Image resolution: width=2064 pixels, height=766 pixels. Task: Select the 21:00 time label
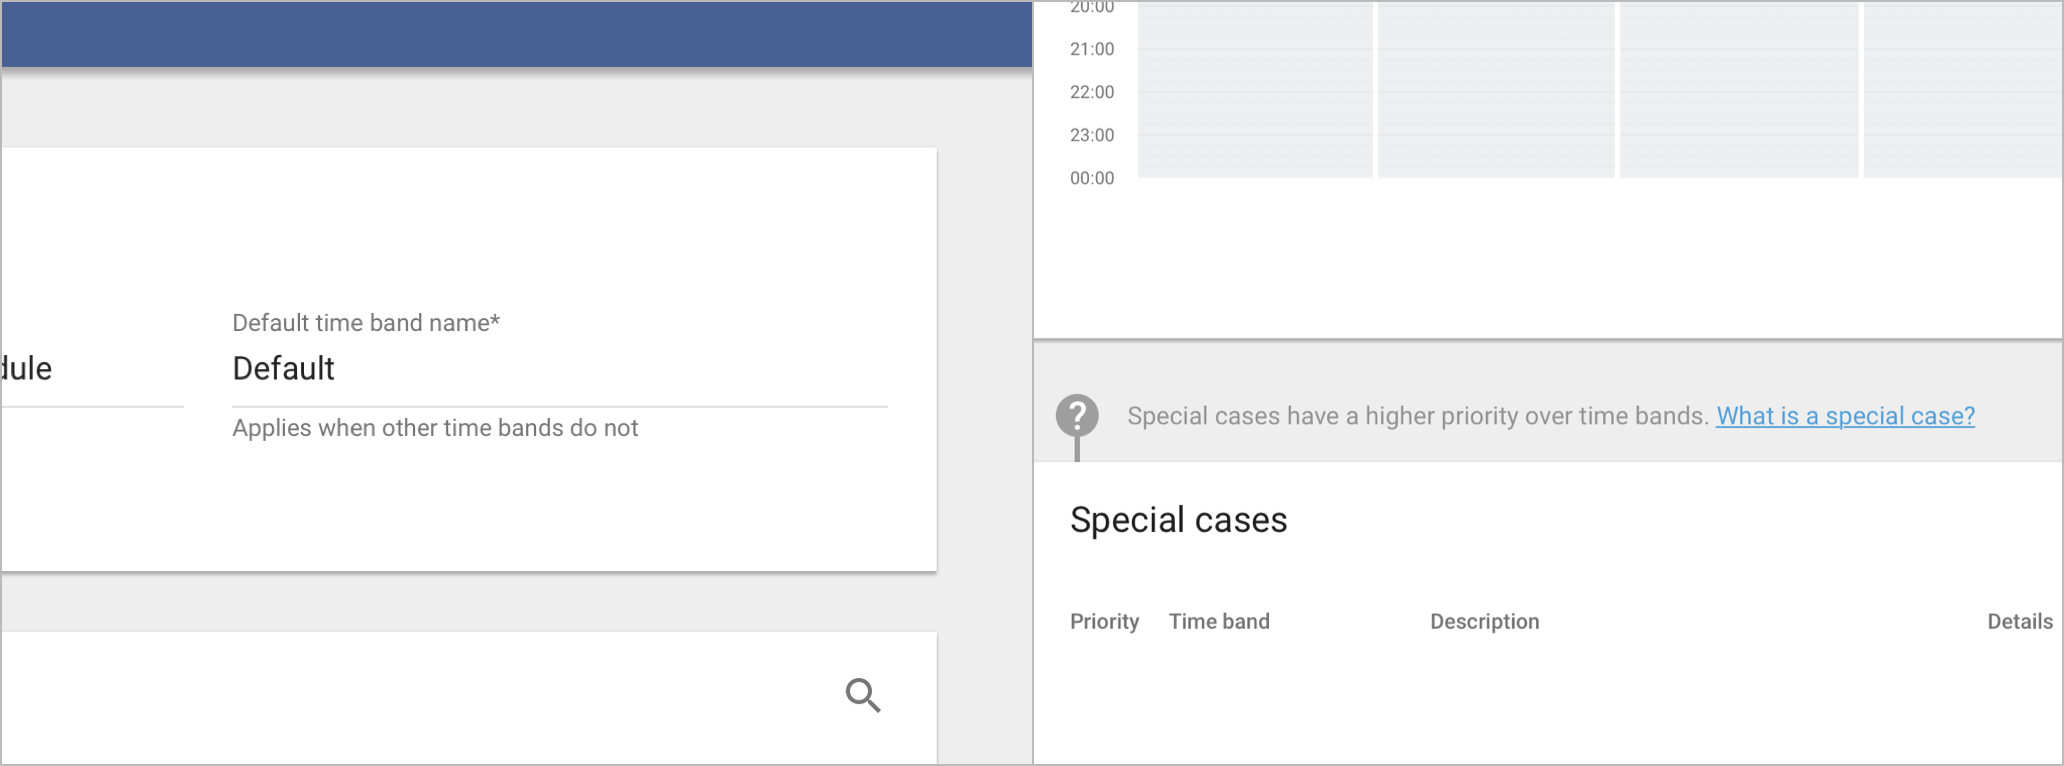[1092, 49]
